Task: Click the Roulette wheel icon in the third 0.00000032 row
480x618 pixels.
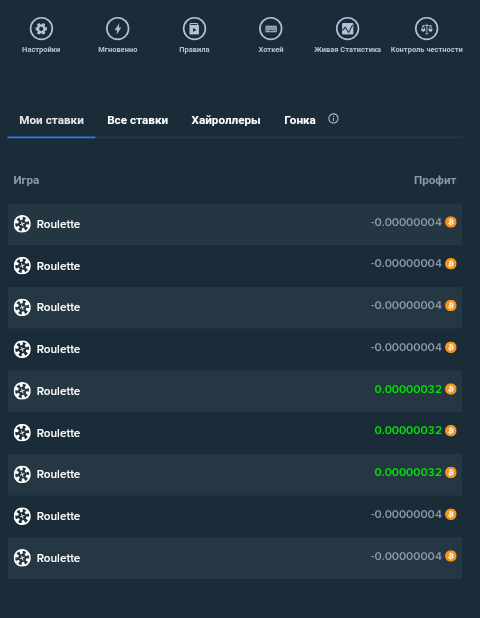Action: coord(22,474)
